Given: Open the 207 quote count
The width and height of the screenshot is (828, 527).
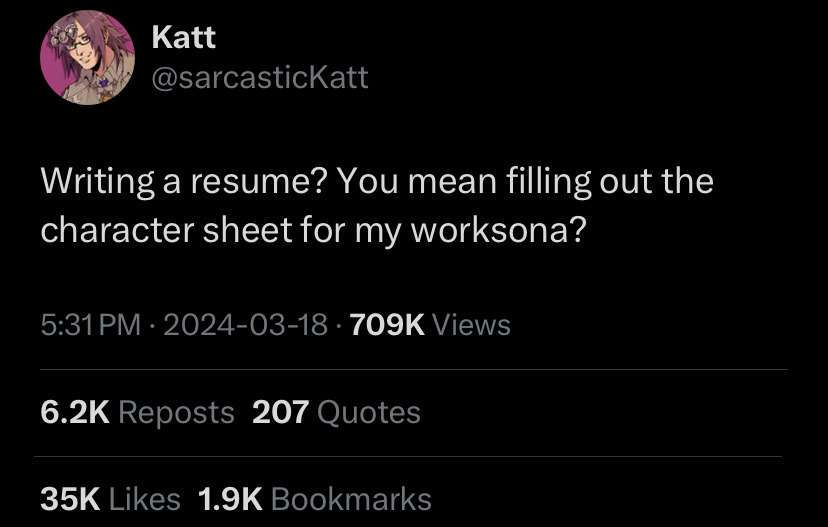Looking at the screenshot, I should [x=280, y=412].
